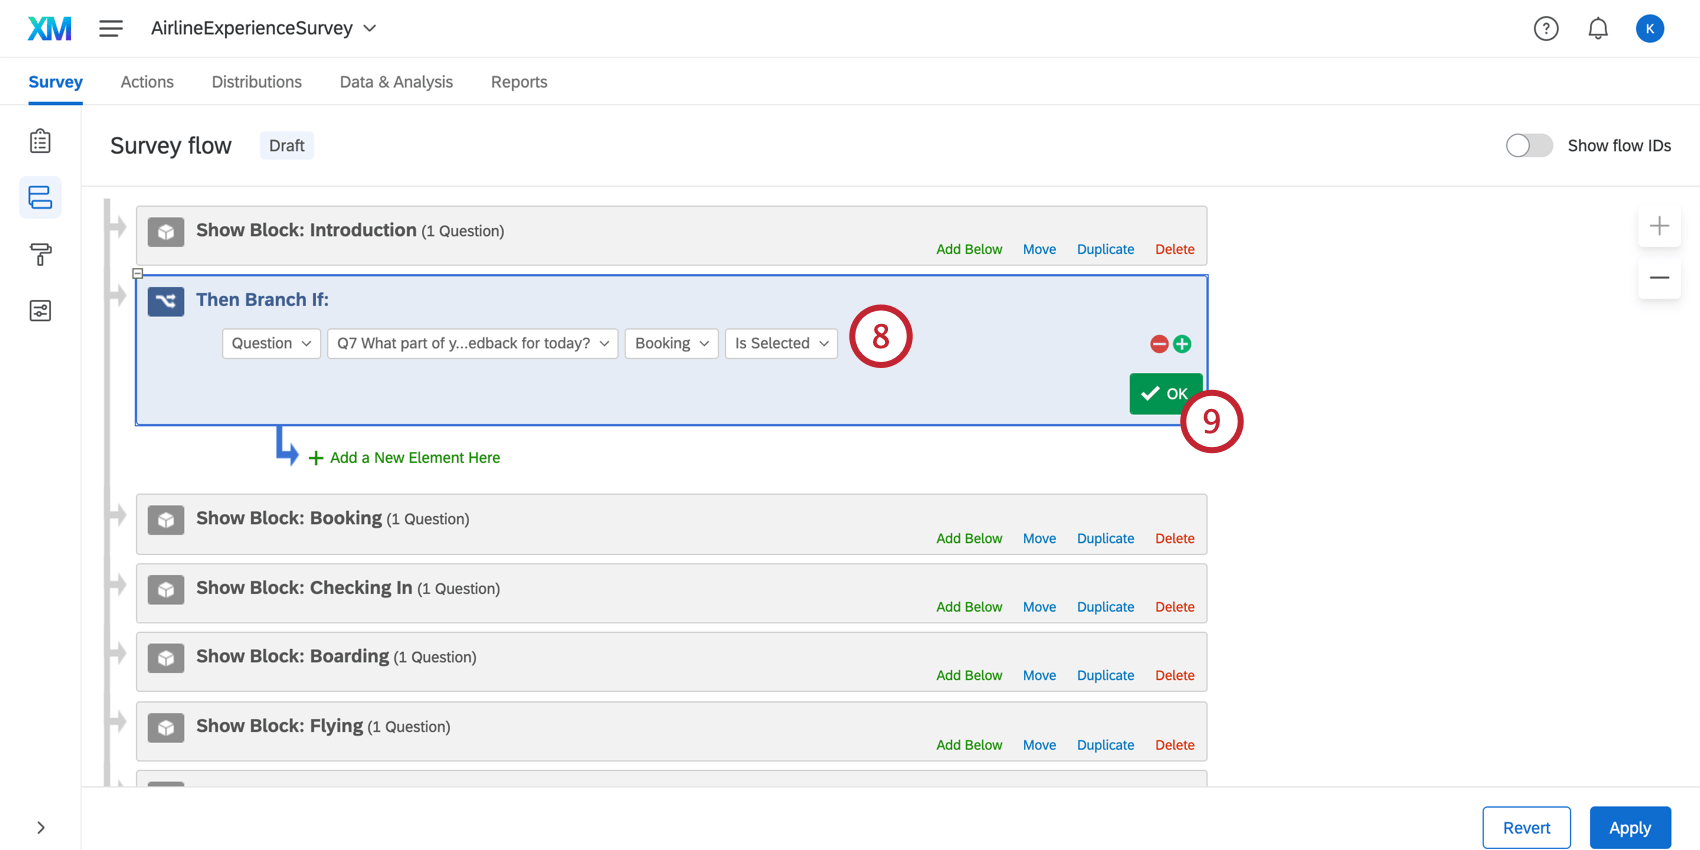Open the Question condition type dropdown
The height and width of the screenshot is (850, 1700).
[271, 343]
